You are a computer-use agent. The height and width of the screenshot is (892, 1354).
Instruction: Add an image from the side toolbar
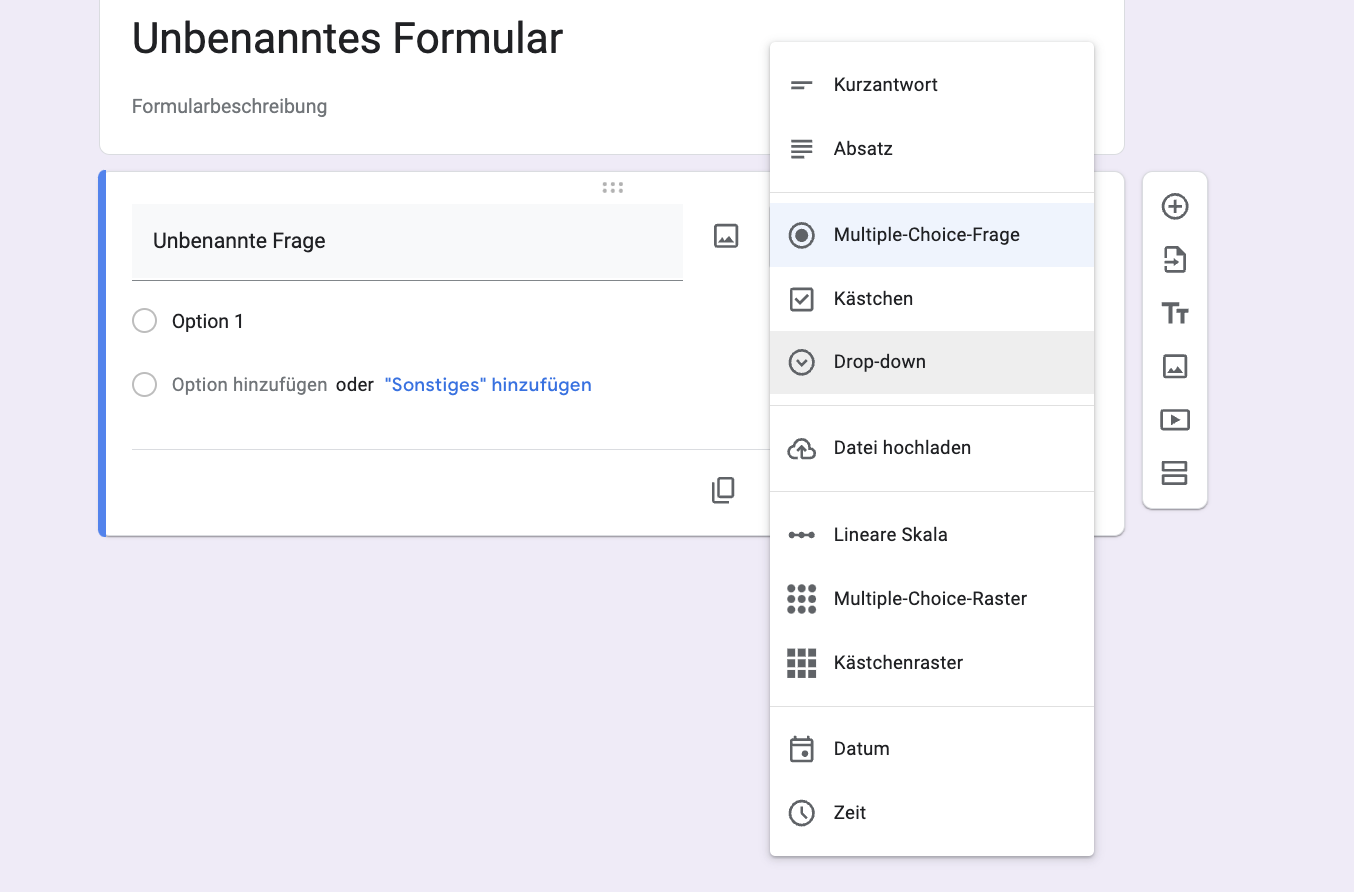pyautogui.click(x=1175, y=366)
